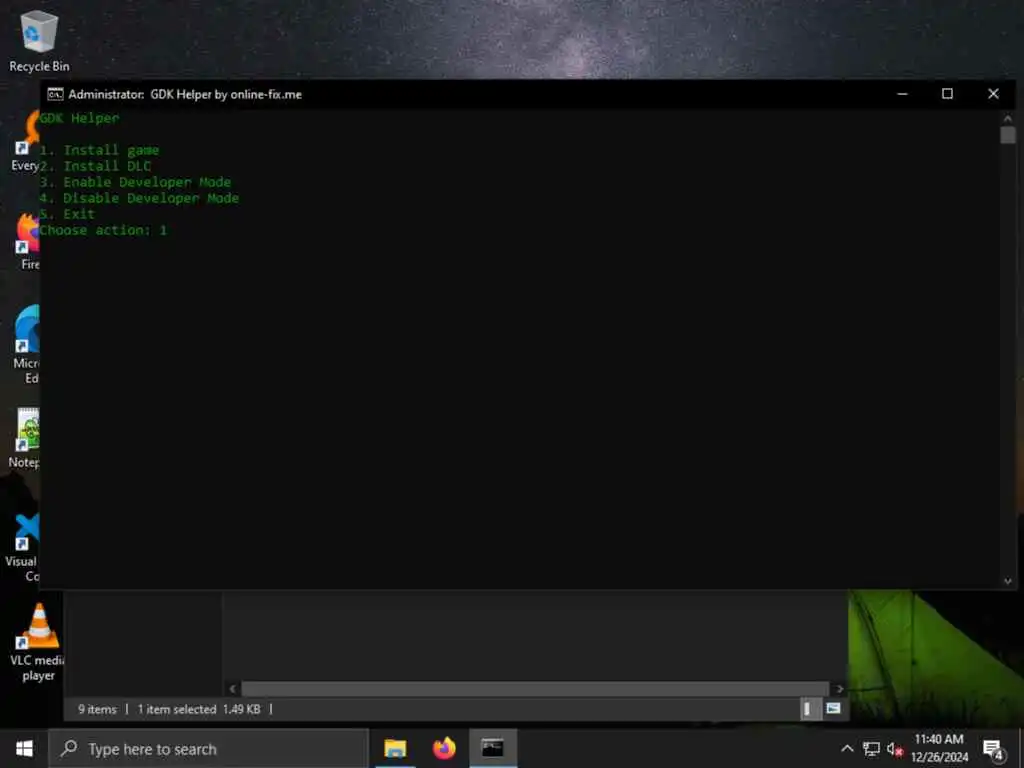
Task: Open Firefox from the taskbar
Action: (444, 748)
